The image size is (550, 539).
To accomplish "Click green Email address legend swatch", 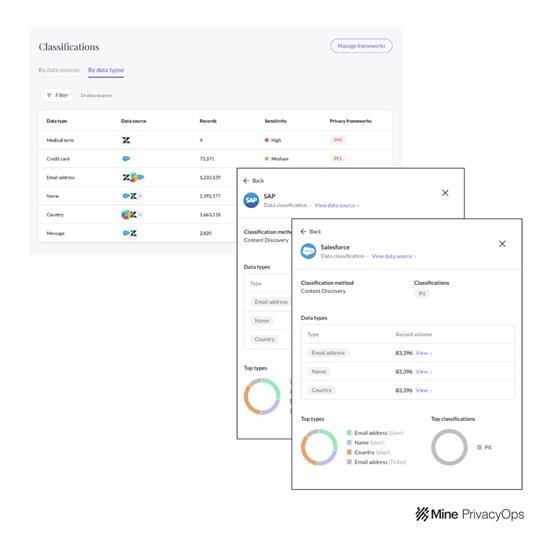I will [349, 433].
